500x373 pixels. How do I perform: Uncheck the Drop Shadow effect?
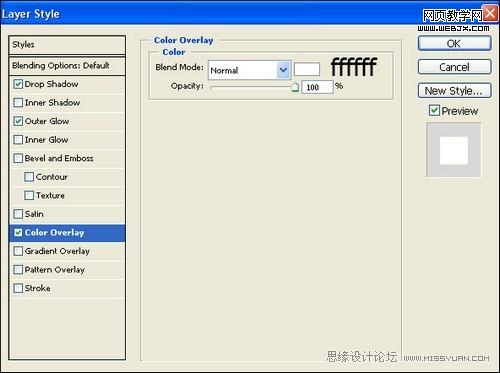pyautogui.click(x=18, y=84)
